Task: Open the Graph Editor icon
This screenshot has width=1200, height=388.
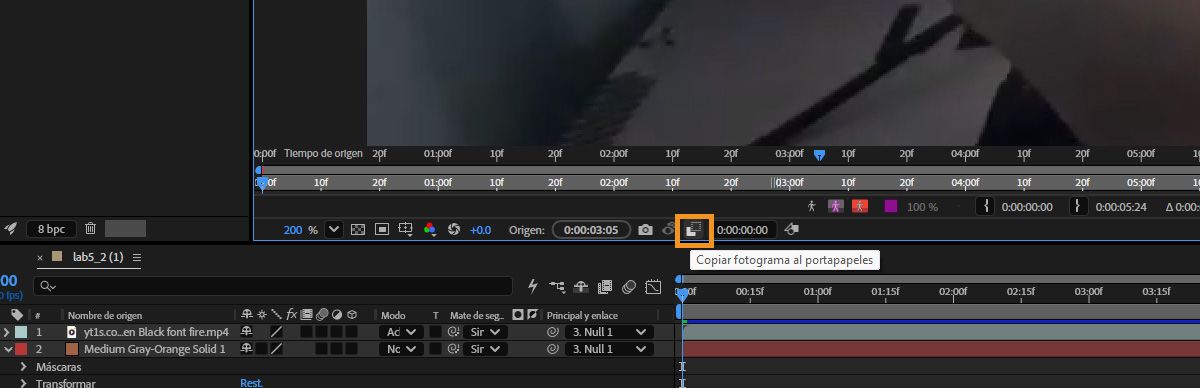Action: 653,287
